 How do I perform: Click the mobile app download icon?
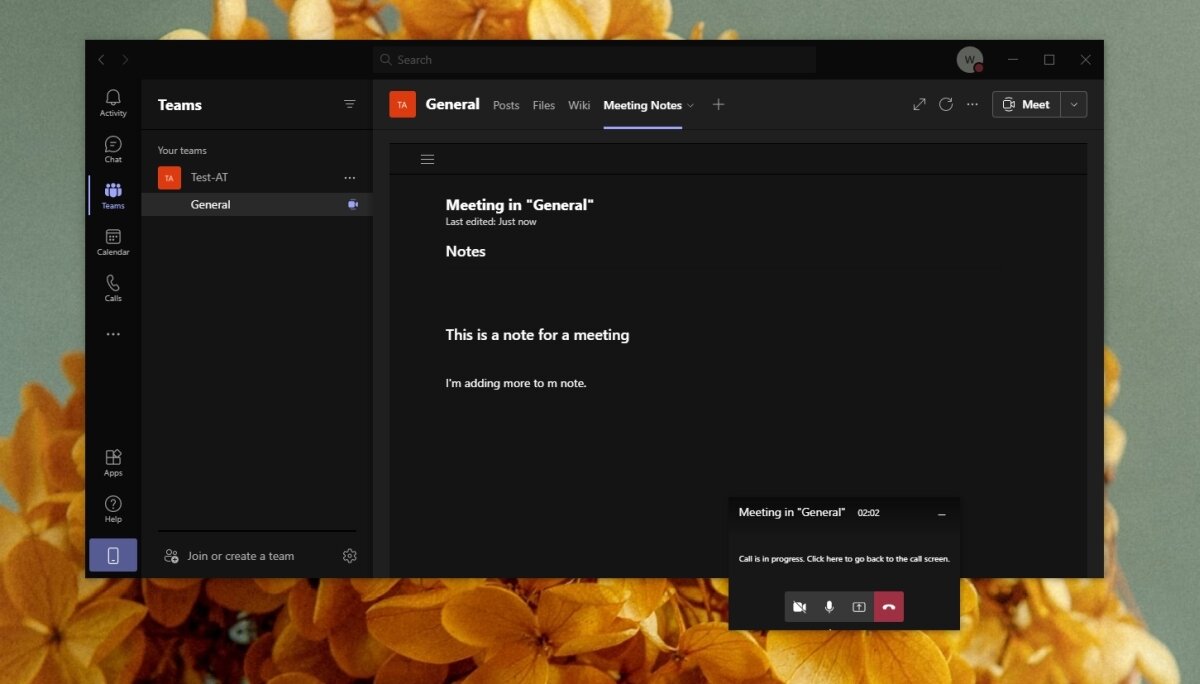113,556
